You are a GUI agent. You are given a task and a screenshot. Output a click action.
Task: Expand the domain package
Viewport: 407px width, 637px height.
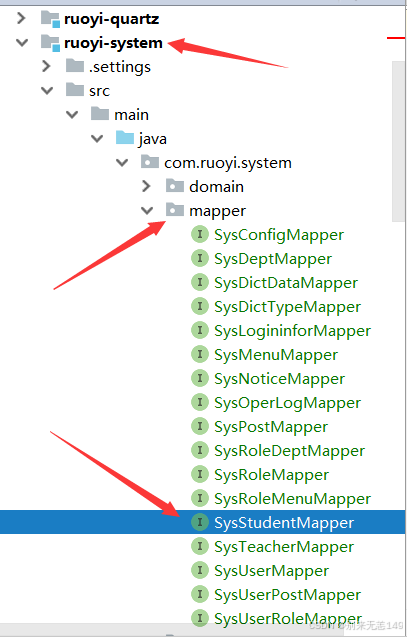coord(146,186)
